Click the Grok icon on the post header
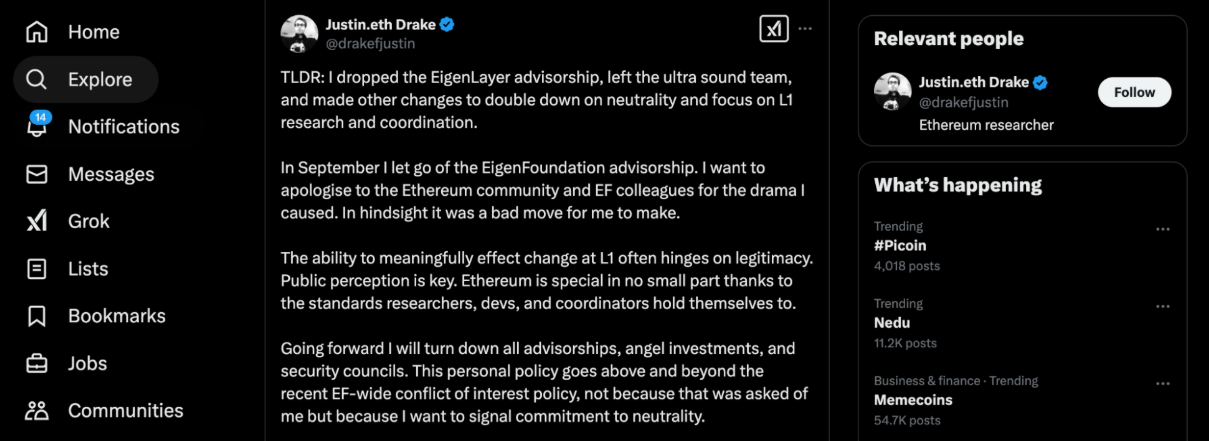Image resolution: width=1209 pixels, height=441 pixels. [773, 29]
